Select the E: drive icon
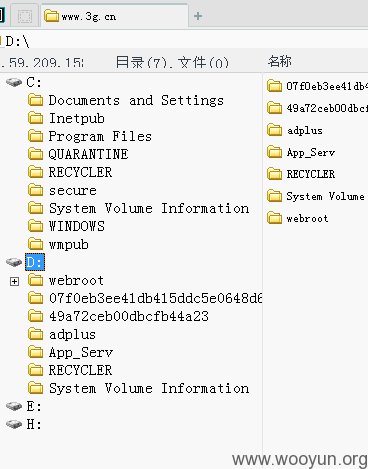The width and height of the screenshot is (368, 469). (x=14, y=406)
